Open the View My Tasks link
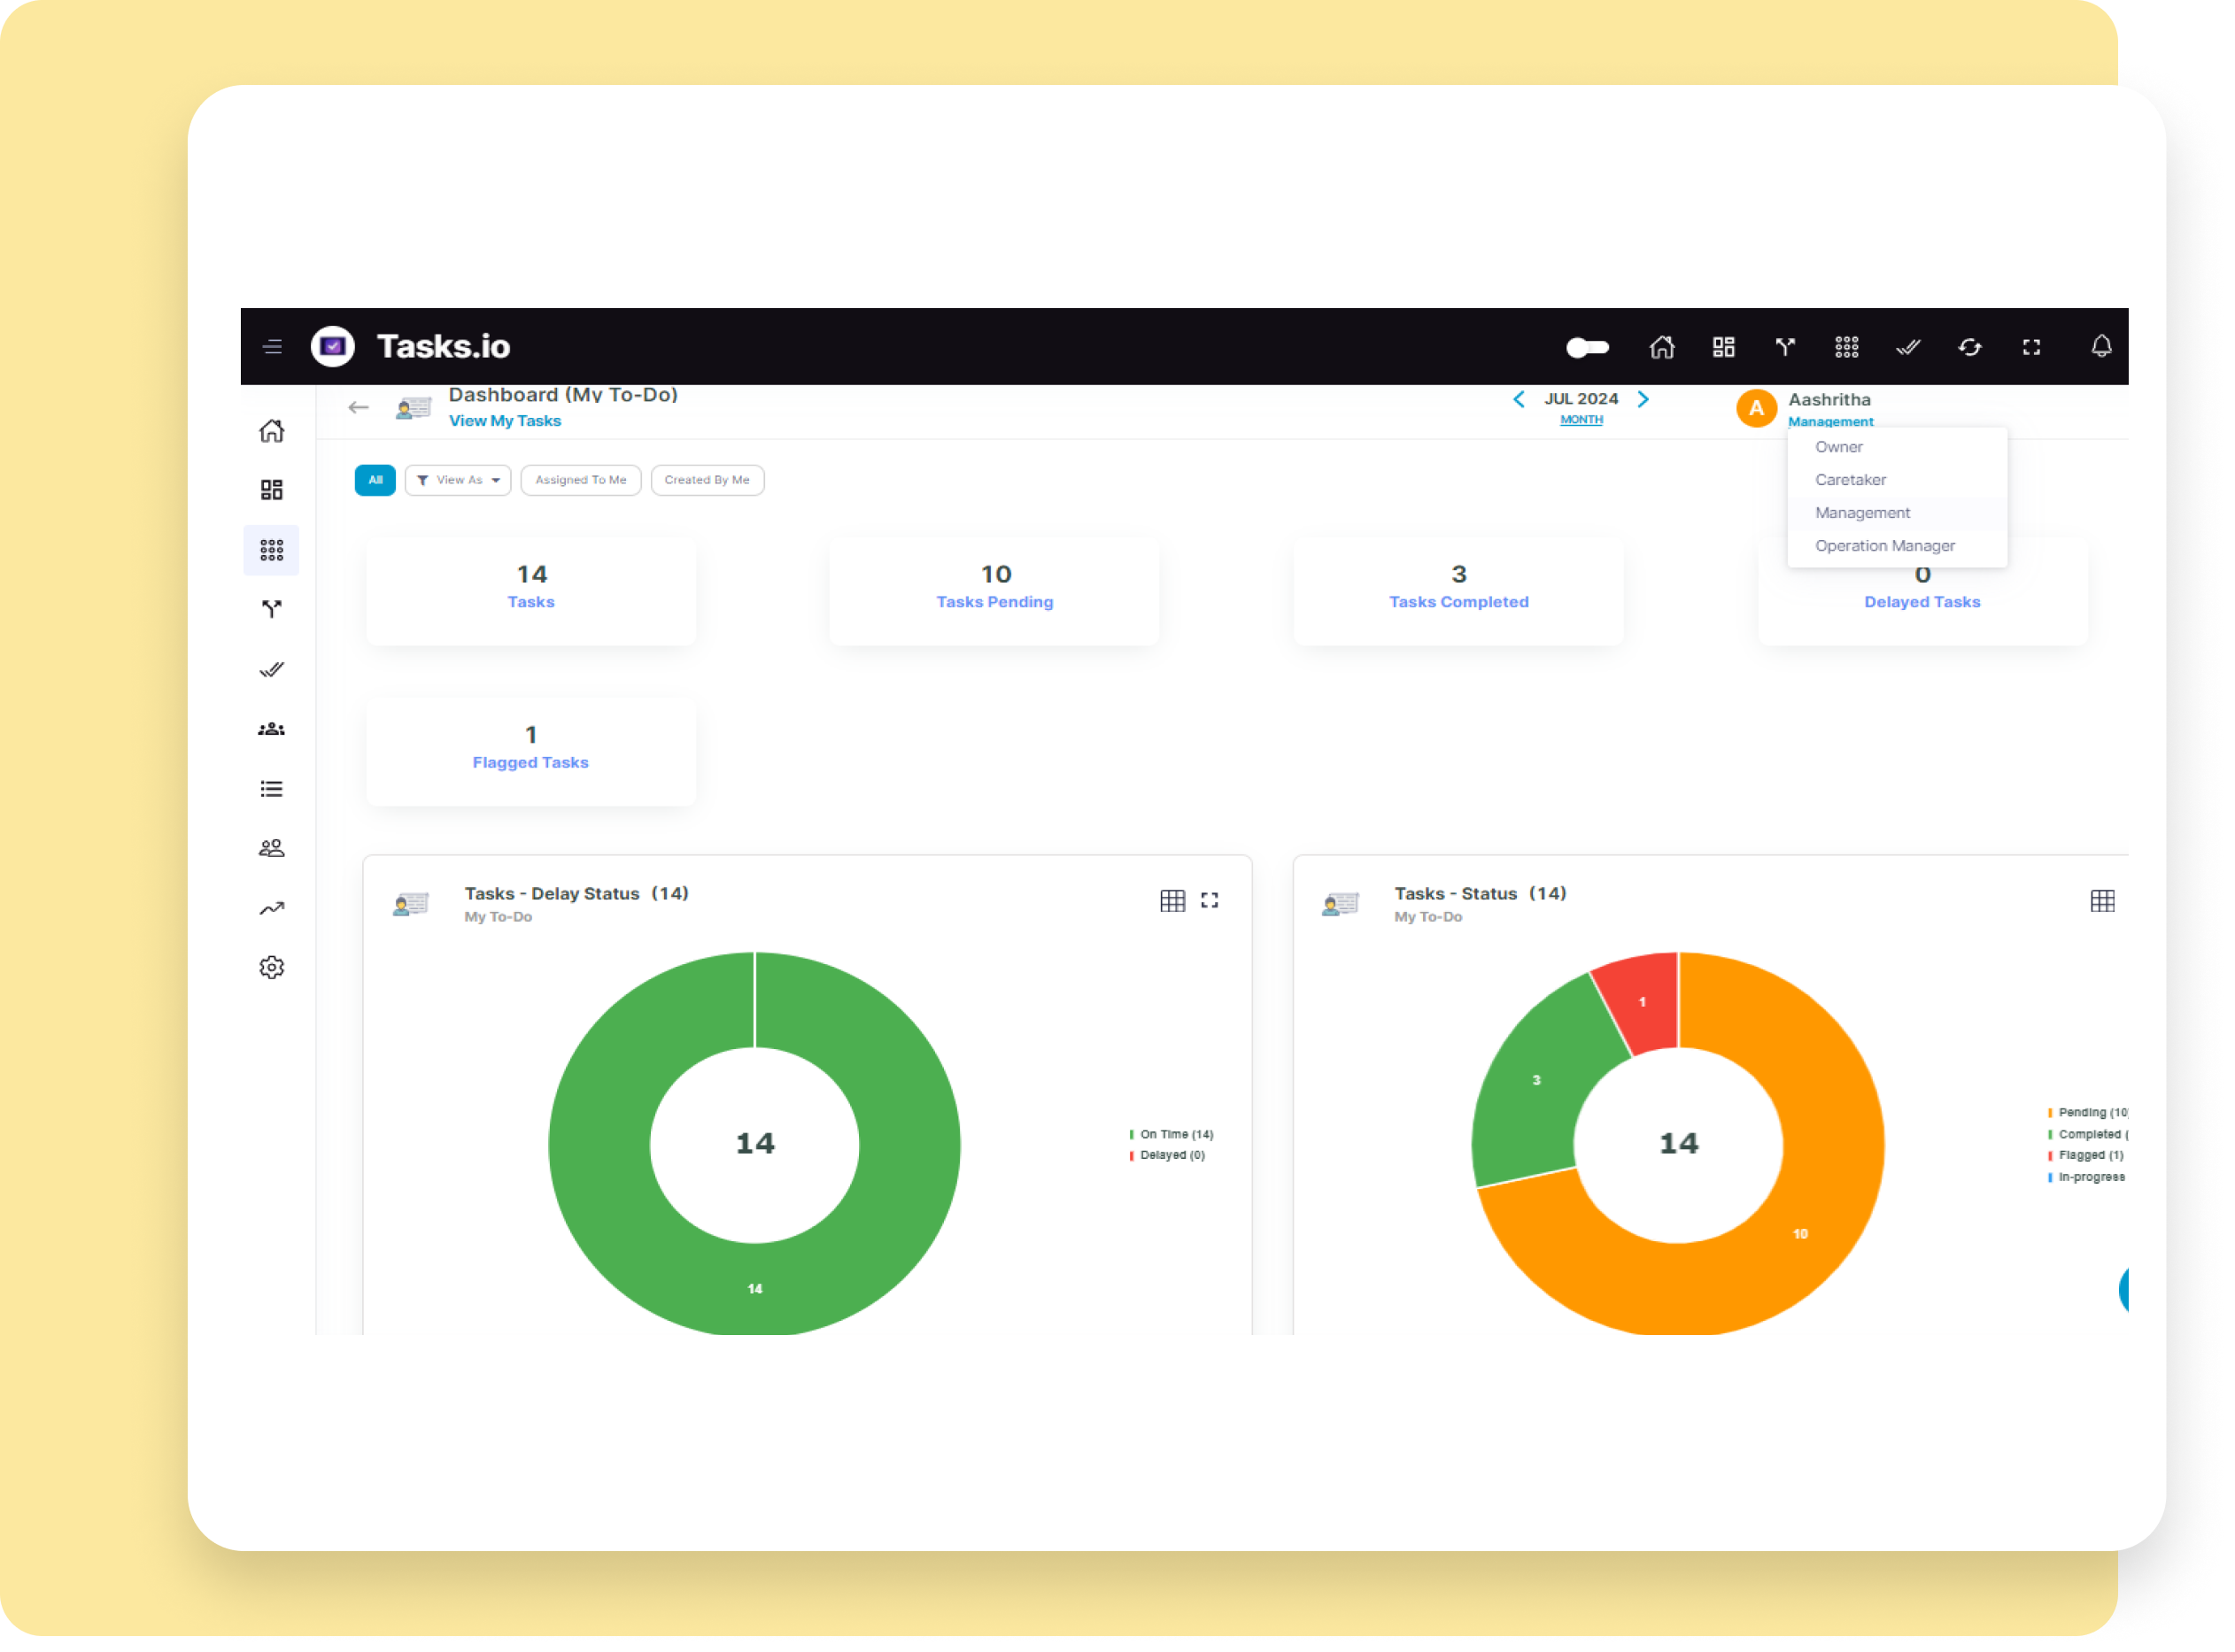 click(505, 421)
